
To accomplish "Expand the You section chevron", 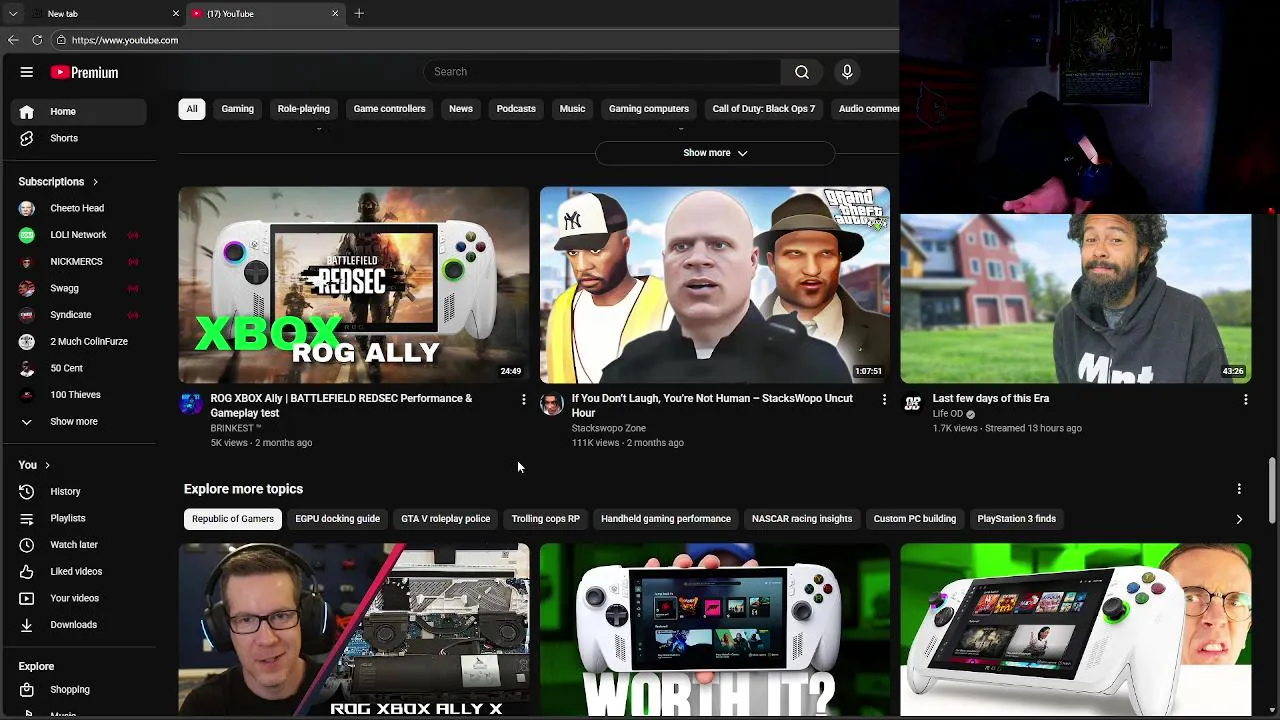I will (47, 465).
